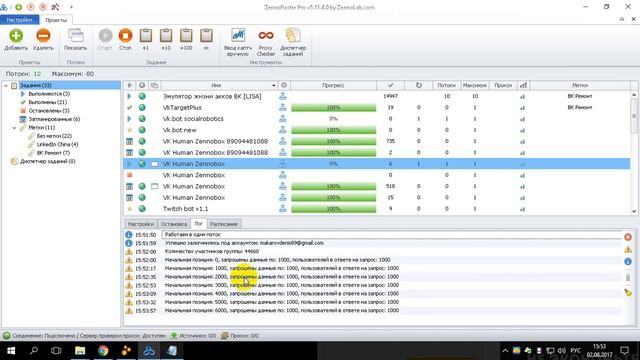The width and height of the screenshot is (640, 360).
Task: Click the Vk.bot new progress bar
Action: [x=333, y=130]
